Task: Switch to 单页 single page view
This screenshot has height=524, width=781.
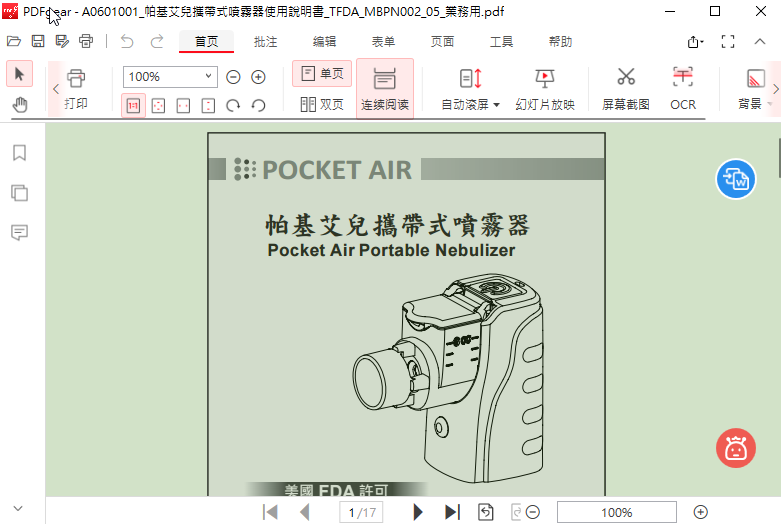Action: (x=322, y=74)
